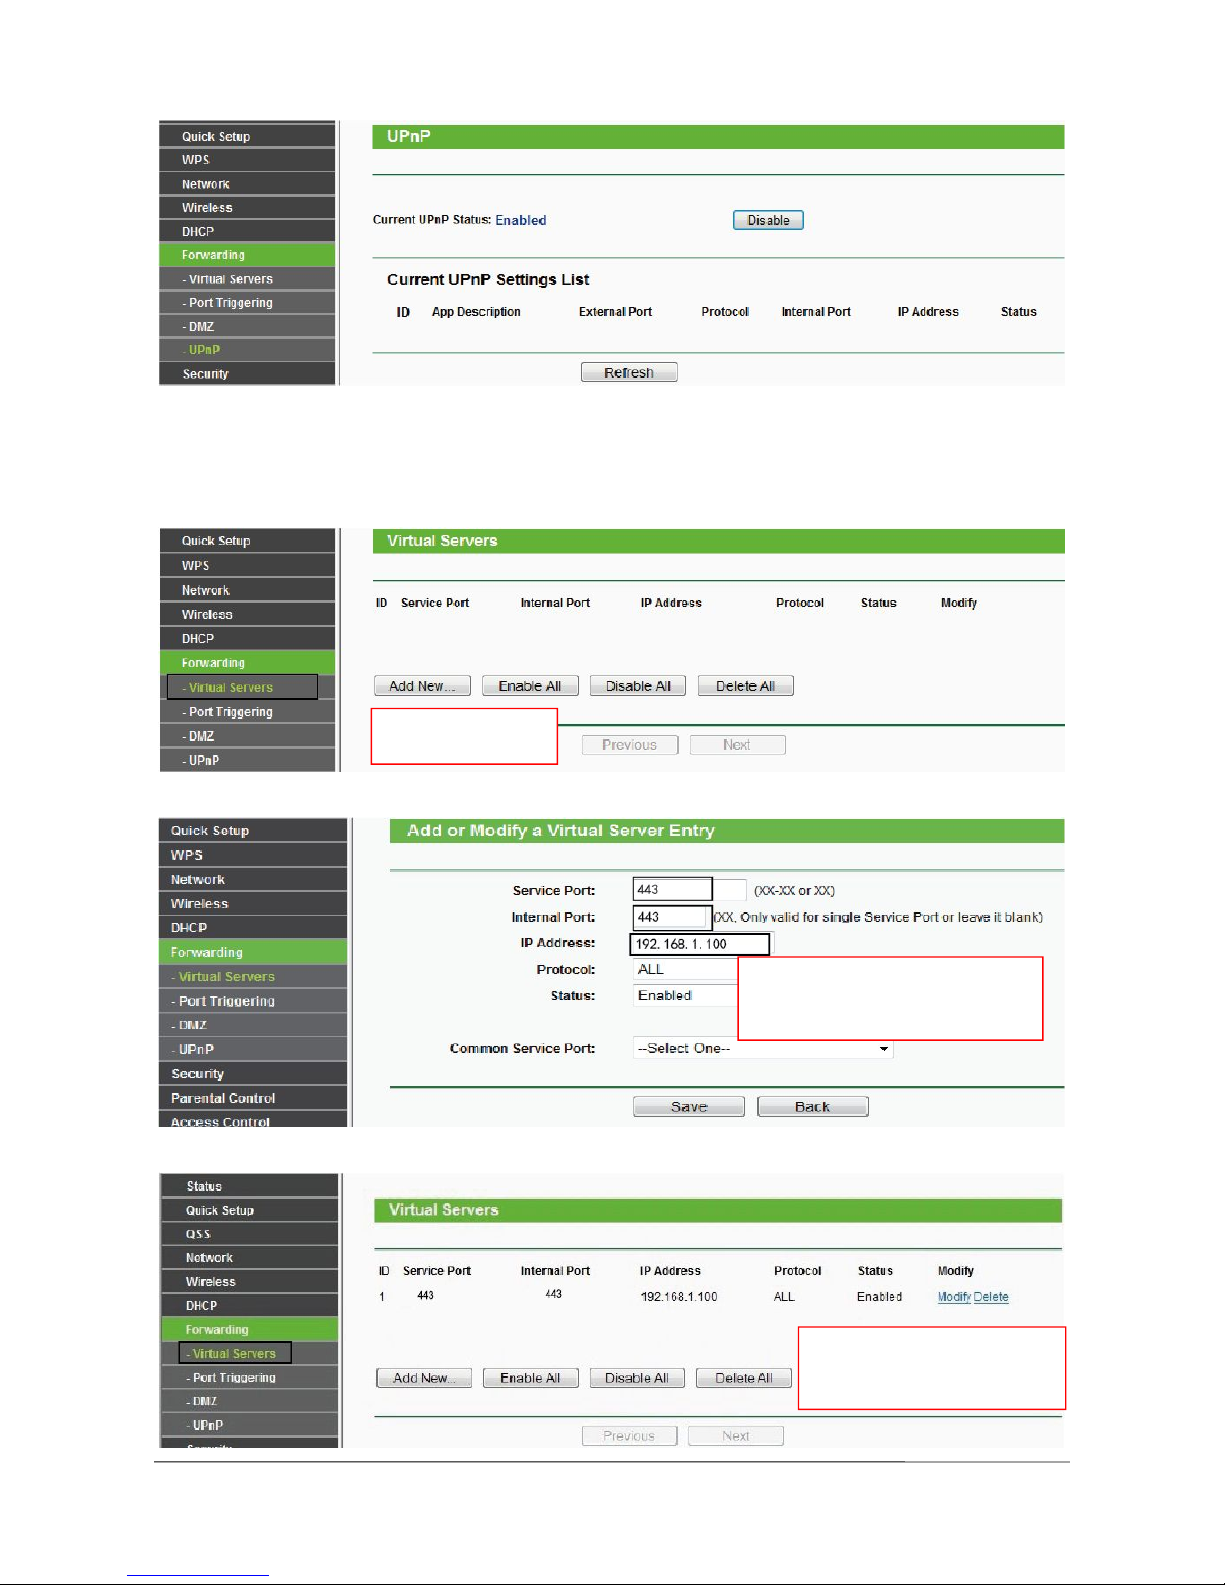Screen dimensions: 1225x1585
Task: Open Wireless in the UPnP page sidebar
Action: pyautogui.click(x=247, y=208)
